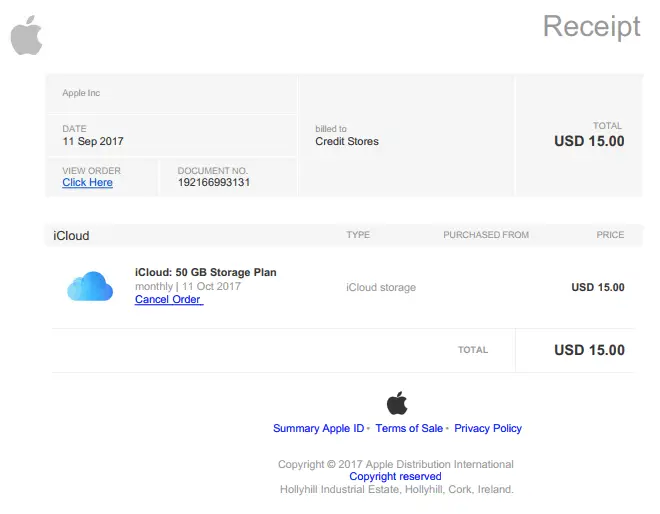
Task: Click the iCloud section heading
Action: pos(71,236)
